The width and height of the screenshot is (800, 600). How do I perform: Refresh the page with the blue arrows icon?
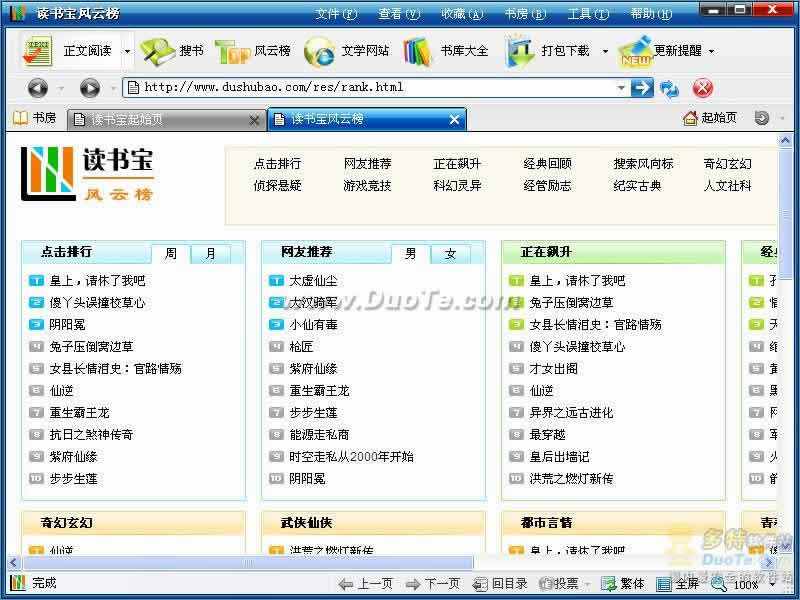[669, 89]
